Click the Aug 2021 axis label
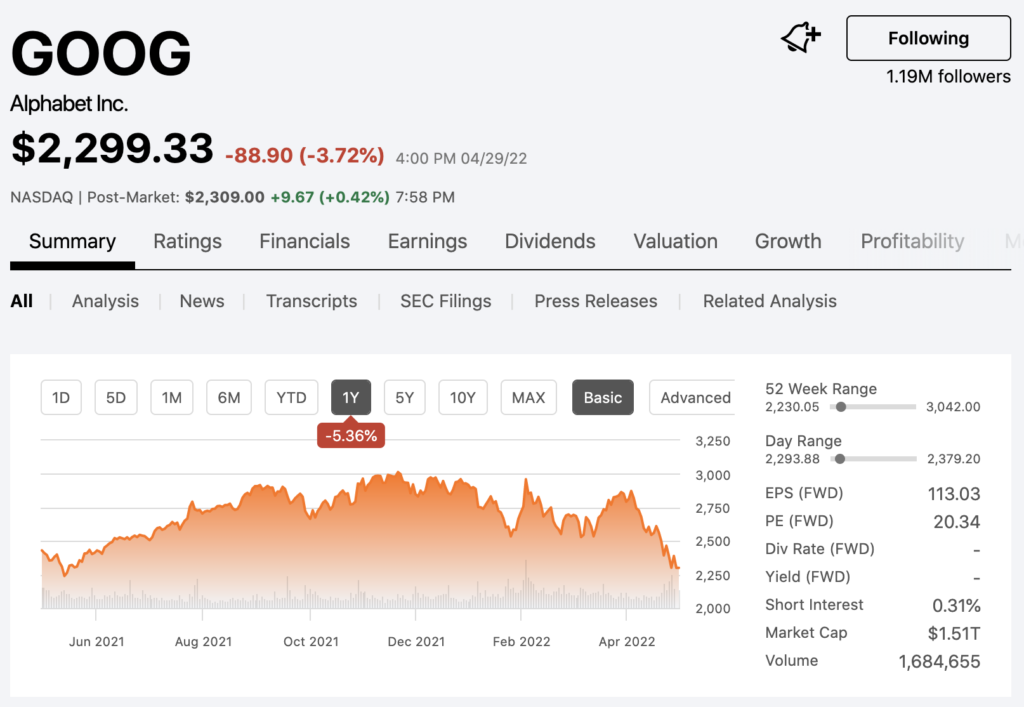The image size is (1024, 707). pos(203,642)
